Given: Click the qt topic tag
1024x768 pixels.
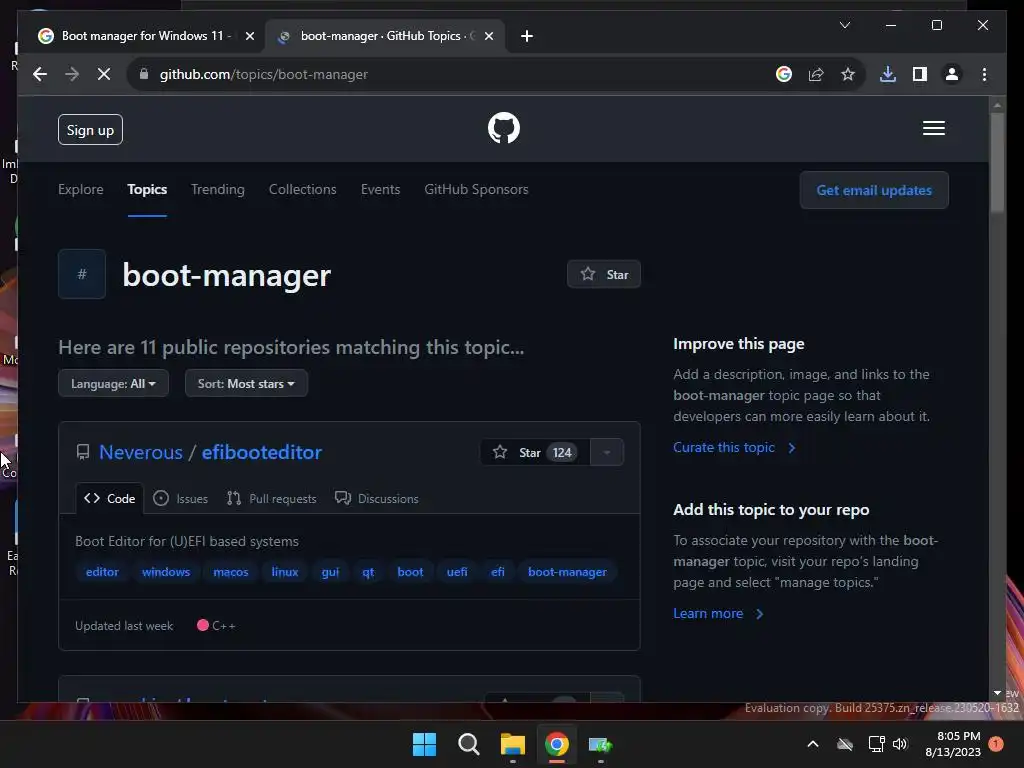Looking at the screenshot, I should click(x=368, y=571).
